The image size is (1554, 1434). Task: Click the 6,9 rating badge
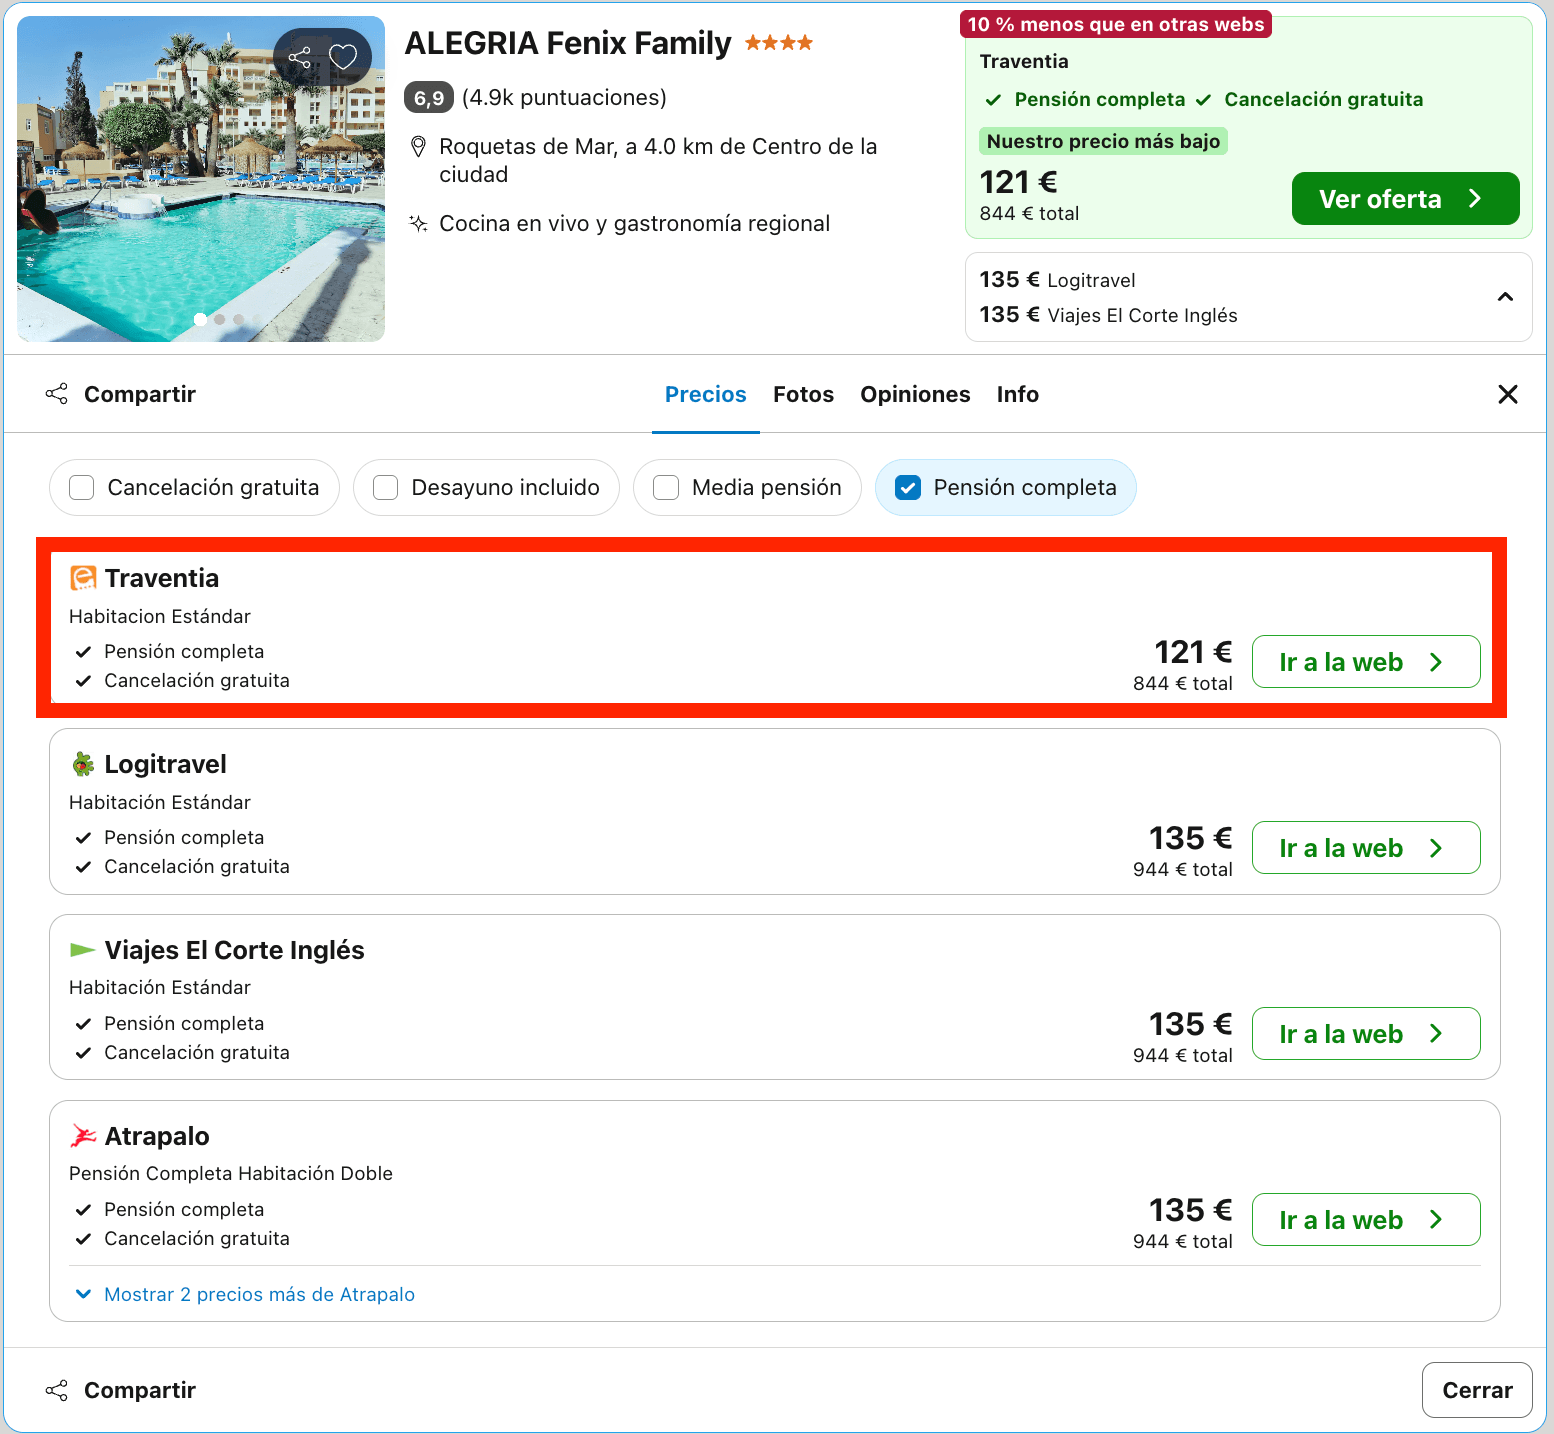[429, 98]
